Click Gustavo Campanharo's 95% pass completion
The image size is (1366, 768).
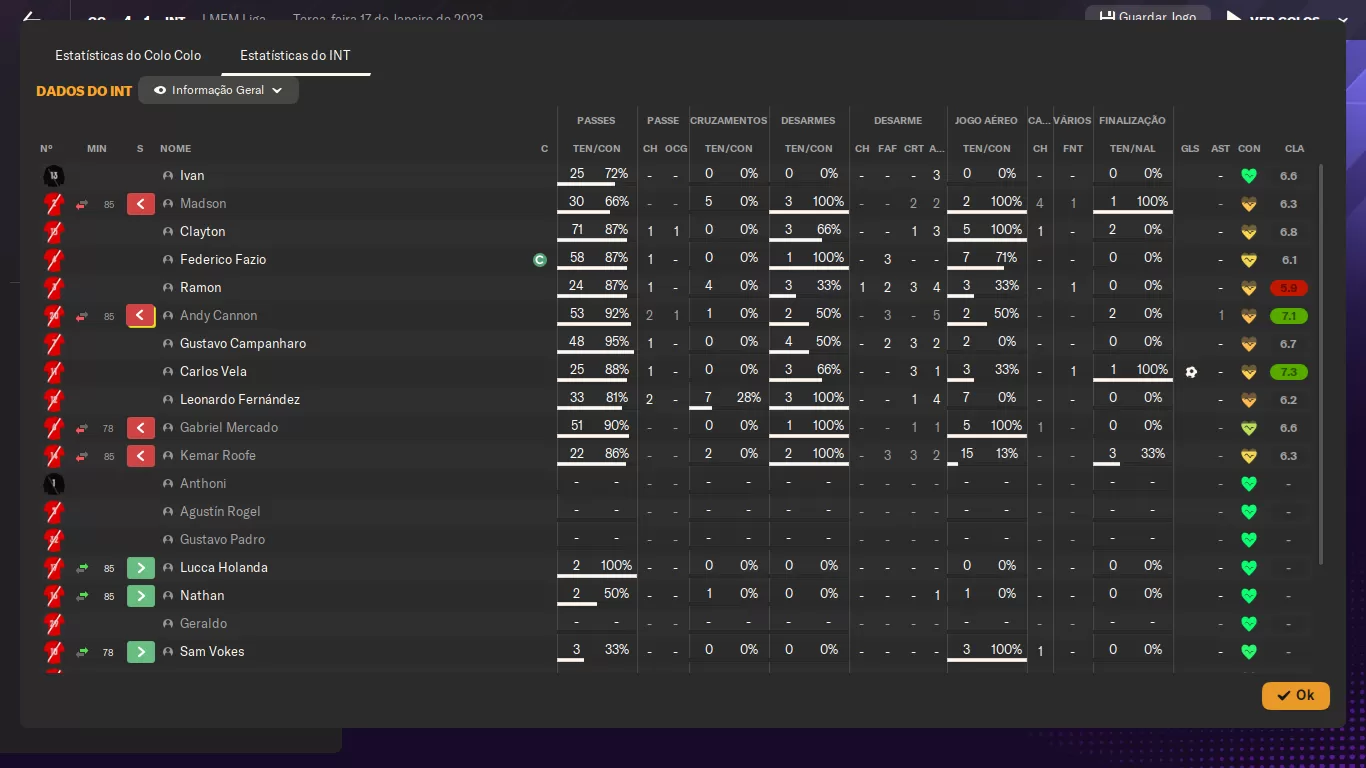pos(617,342)
